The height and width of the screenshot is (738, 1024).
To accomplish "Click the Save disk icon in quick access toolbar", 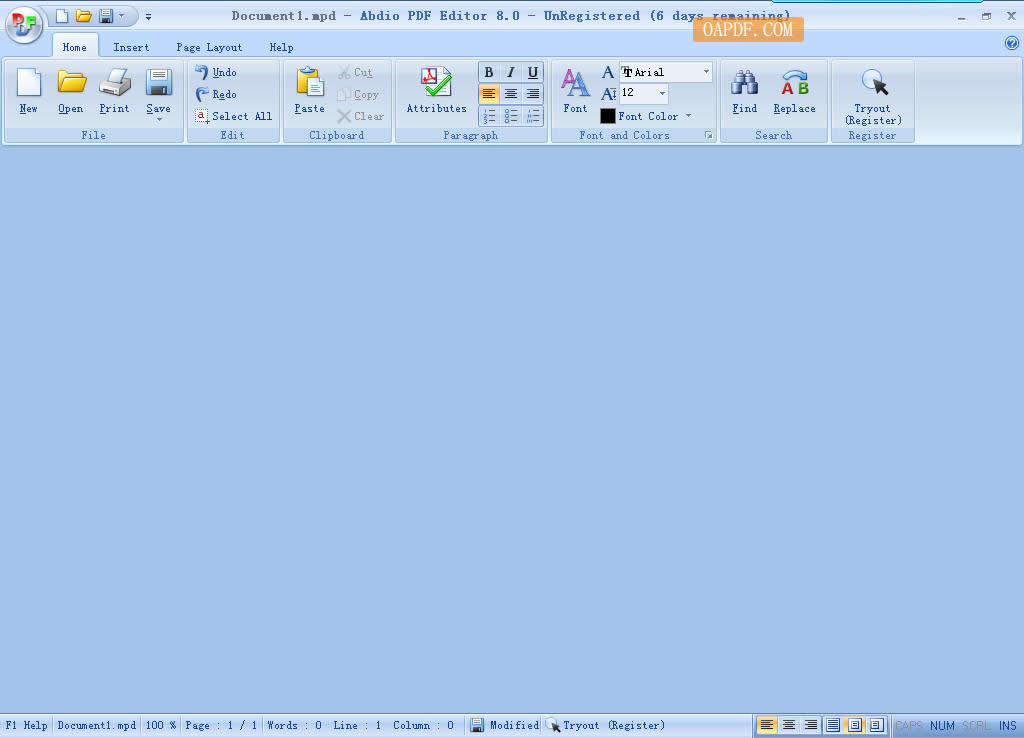I will (x=106, y=16).
